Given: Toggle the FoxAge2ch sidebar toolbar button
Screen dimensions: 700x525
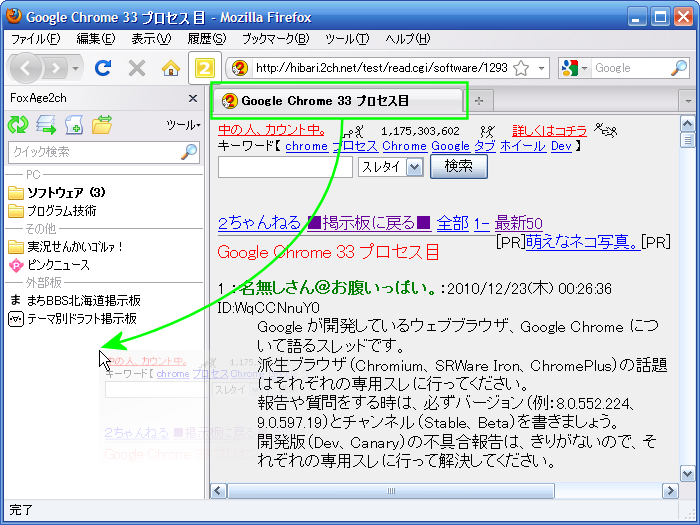Looking at the screenshot, I should pyautogui.click(x=204, y=68).
